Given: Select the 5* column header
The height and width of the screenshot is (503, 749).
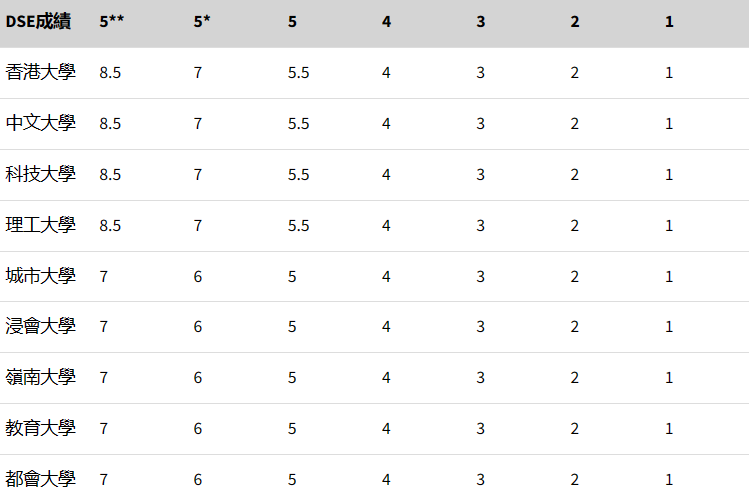Looking at the screenshot, I should (x=202, y=21).
